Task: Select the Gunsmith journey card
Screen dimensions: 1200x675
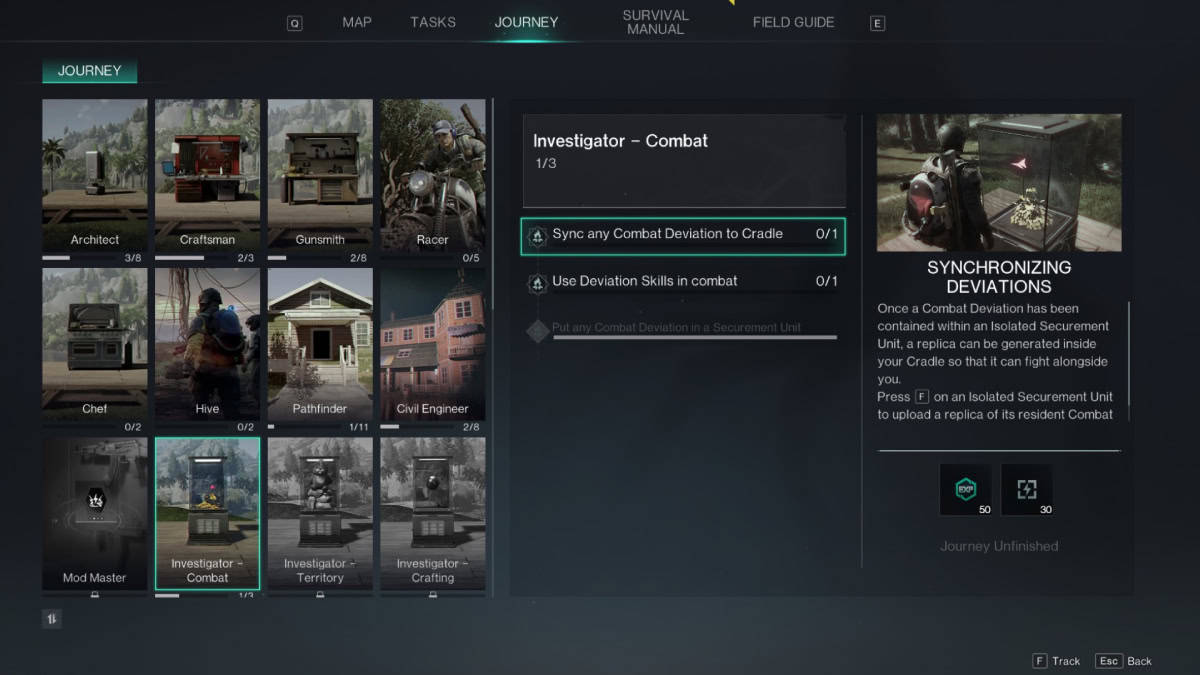Action: click(x=320, y=175)
